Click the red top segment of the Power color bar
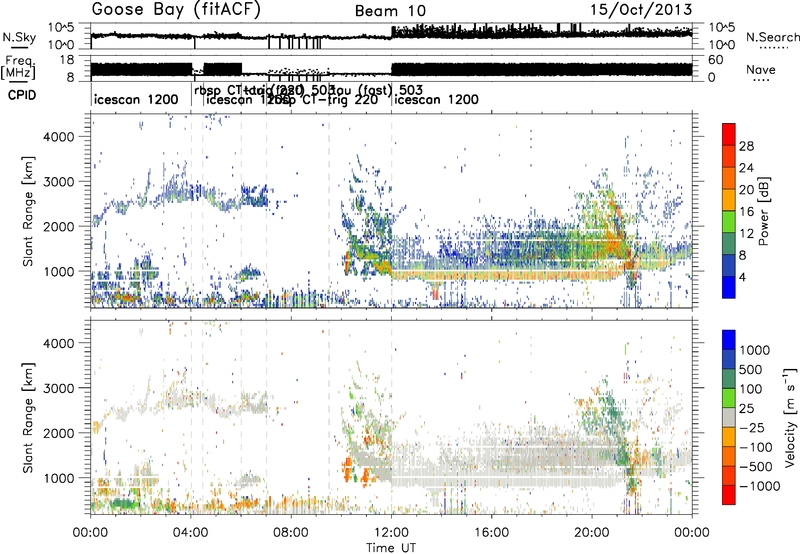Screen dimensions: 800x554 pyautogui.click(x=729, y=134)
